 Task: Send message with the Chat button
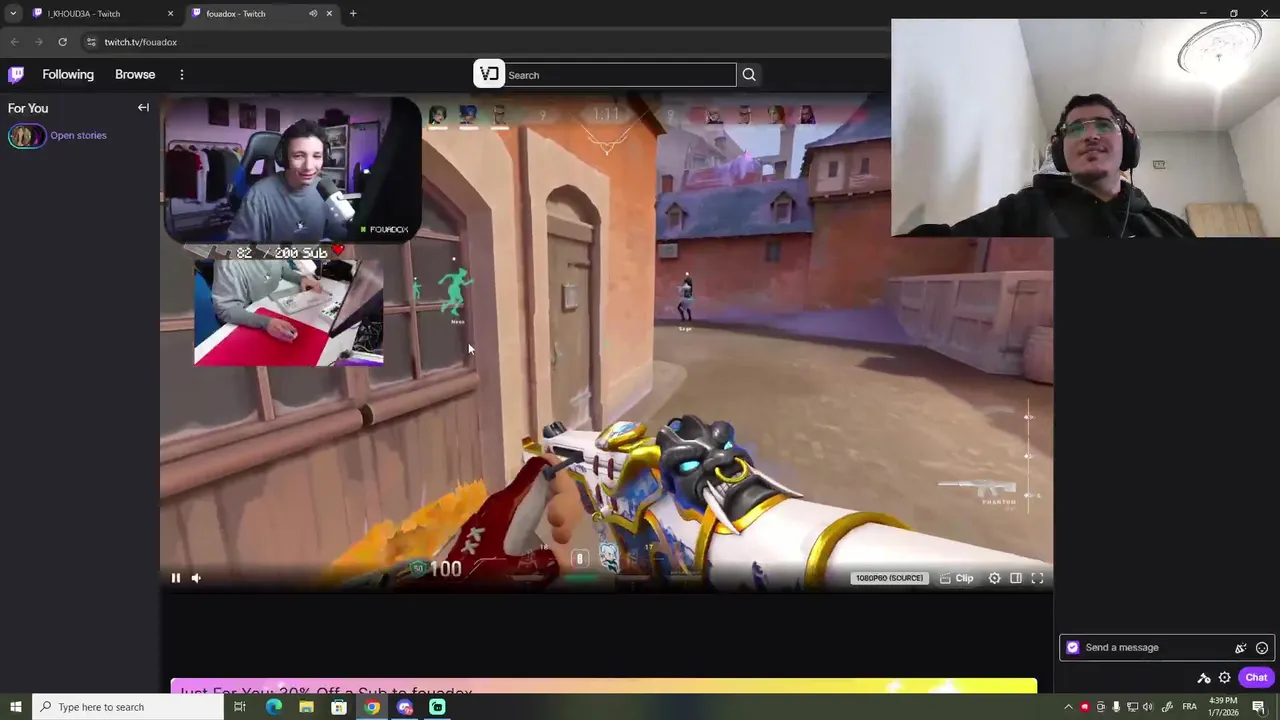(x=1256, y=677)
